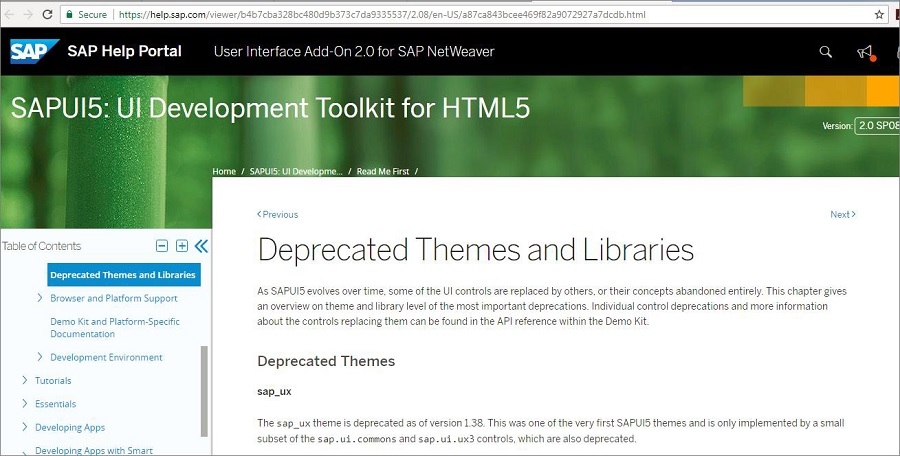Screen dimensions: 900x456
Task: Go to the Next page
Action: point(843,214)
